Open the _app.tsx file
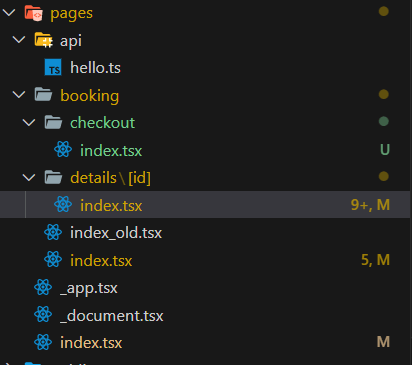Screen dimensions: 412x365 click(89, 288)
